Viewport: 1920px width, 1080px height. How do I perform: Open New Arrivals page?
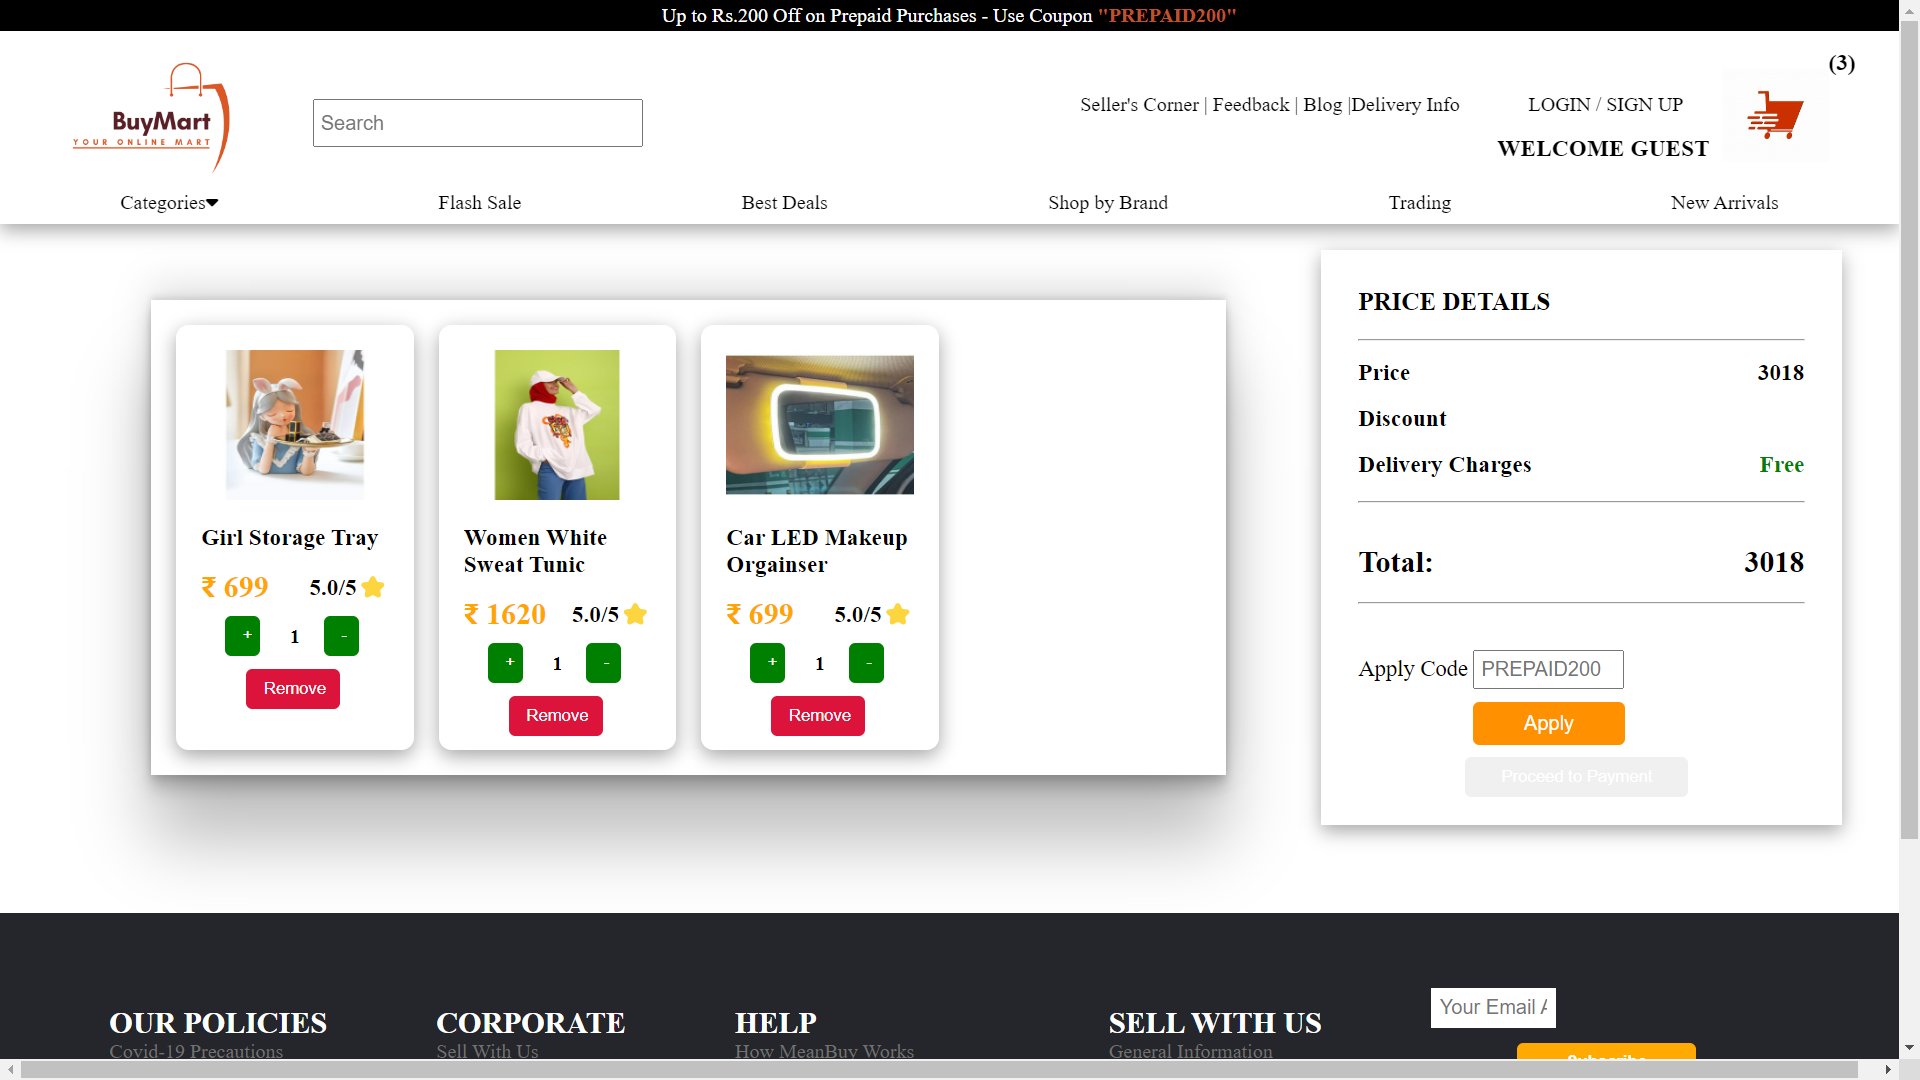[x=1724, y=202]
